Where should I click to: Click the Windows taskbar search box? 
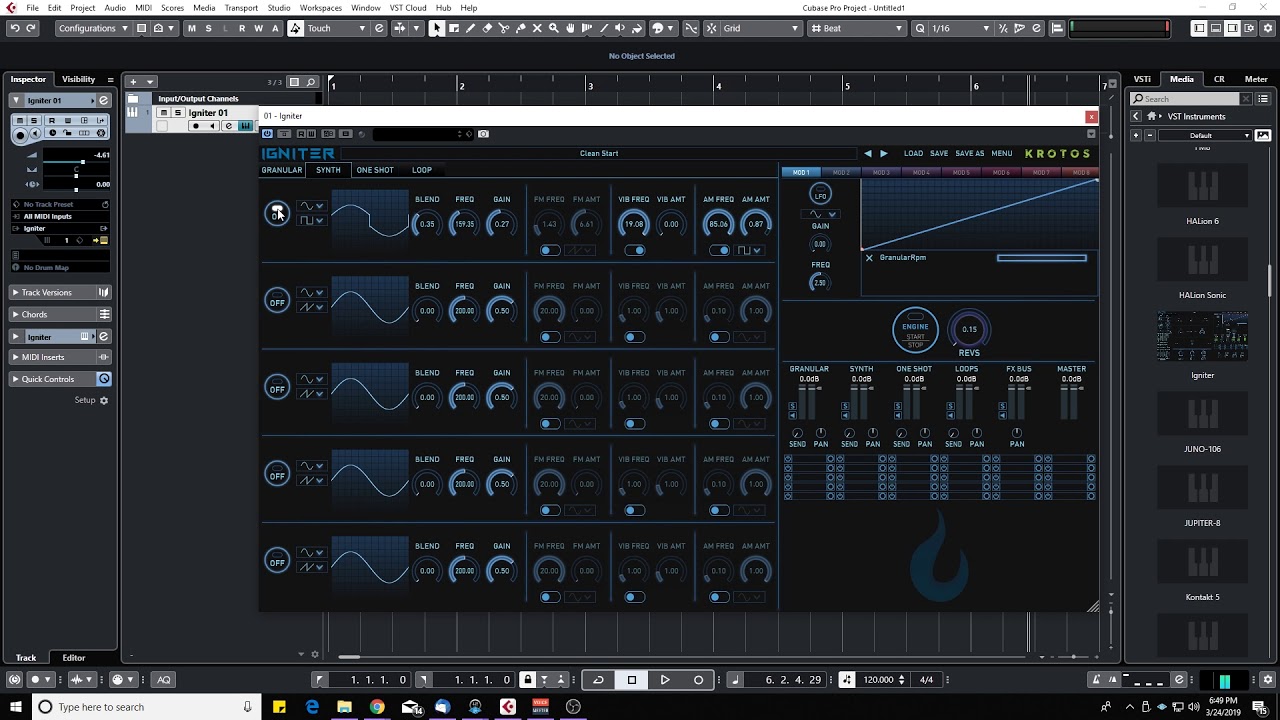[145, 707]
